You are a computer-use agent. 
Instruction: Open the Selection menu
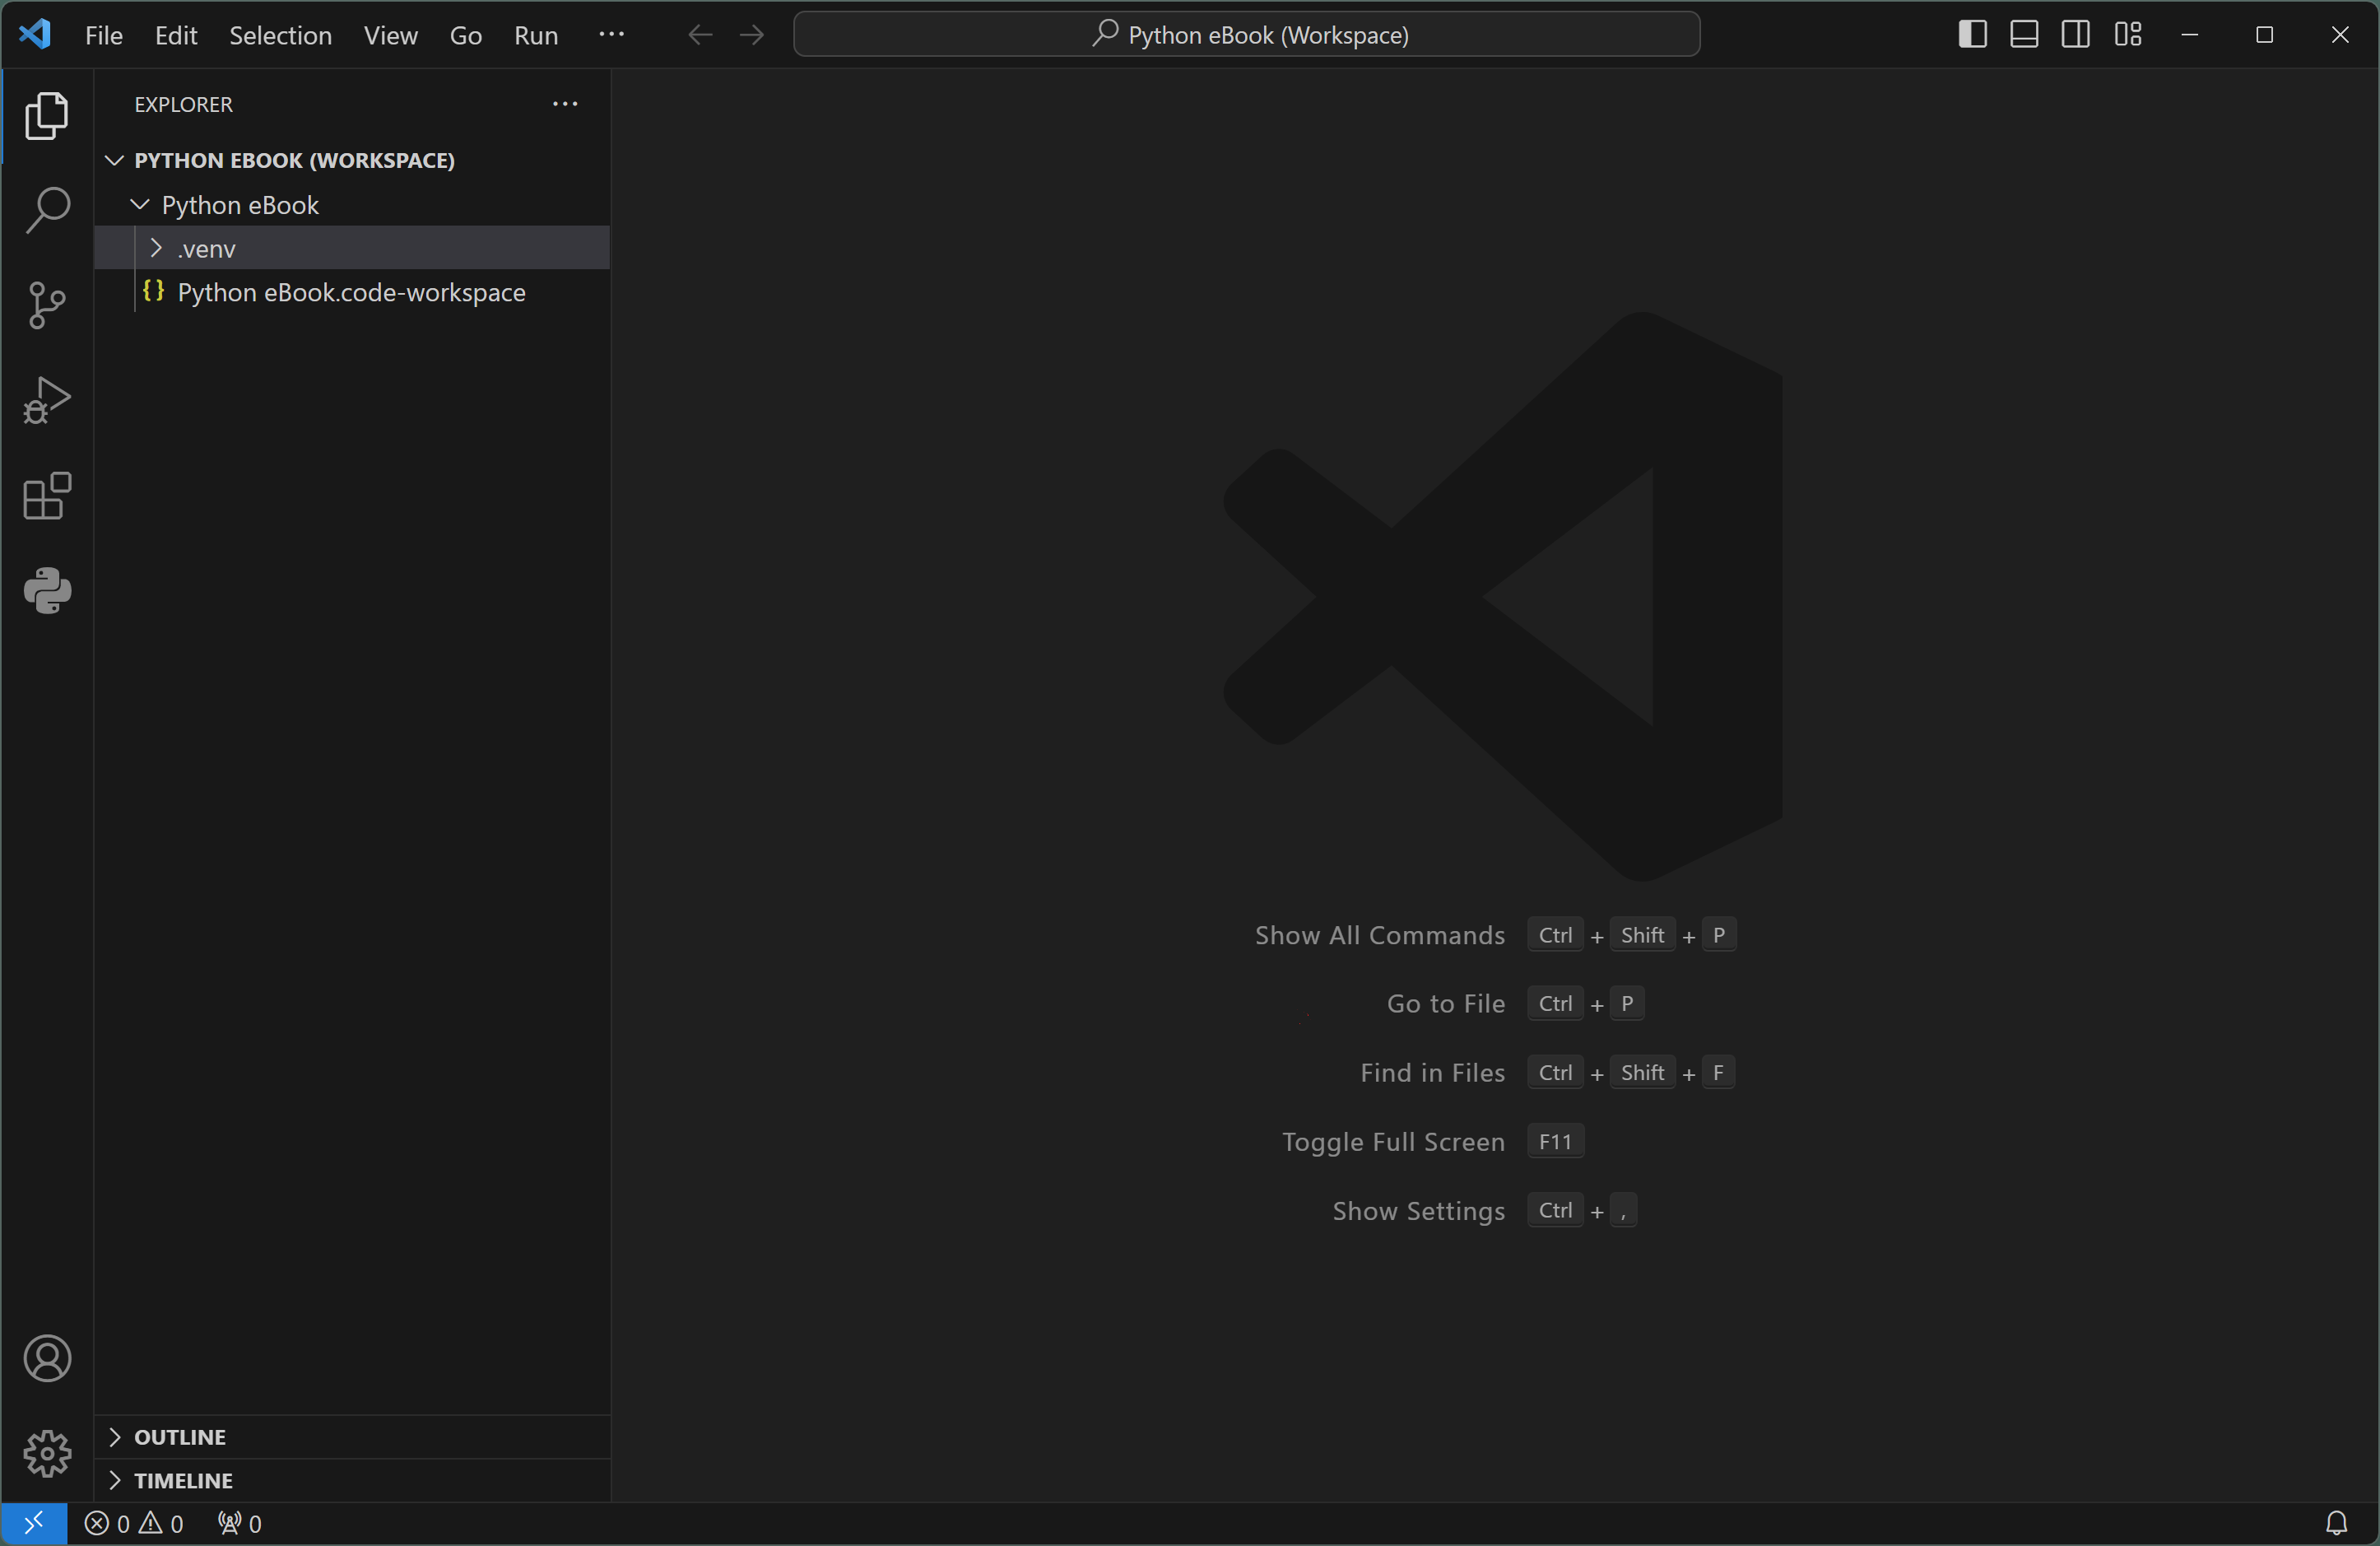click(280, 35)
